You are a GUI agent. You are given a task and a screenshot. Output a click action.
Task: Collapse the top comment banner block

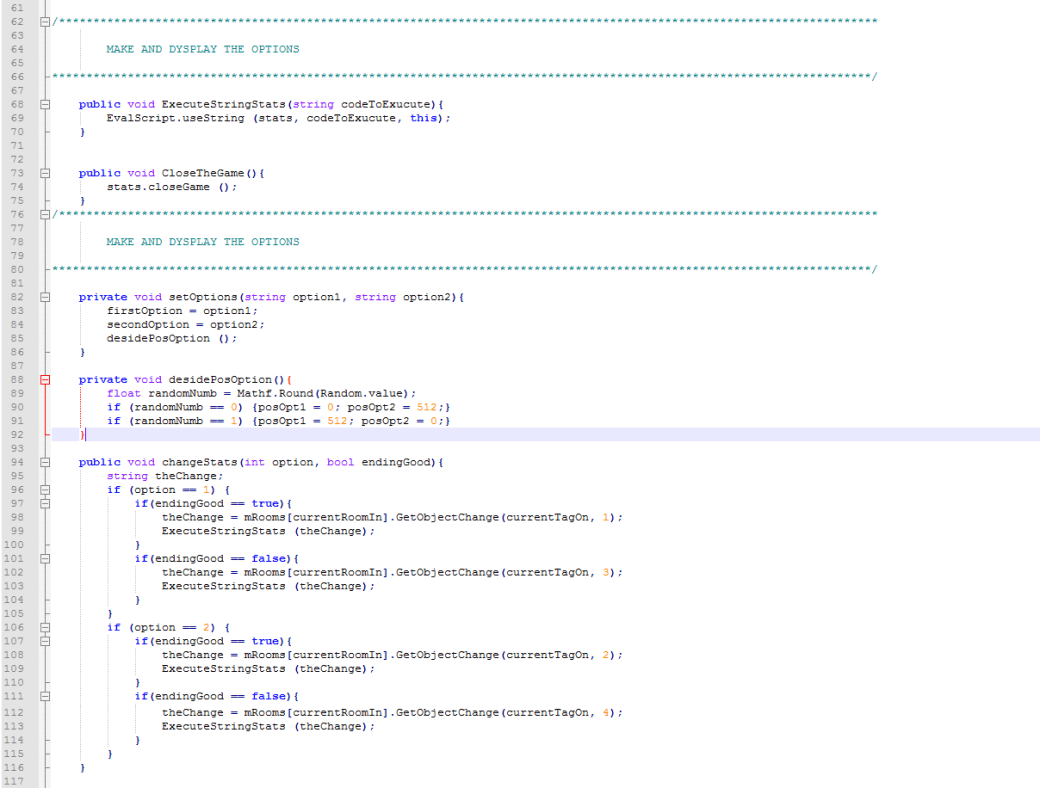[45, 20]
